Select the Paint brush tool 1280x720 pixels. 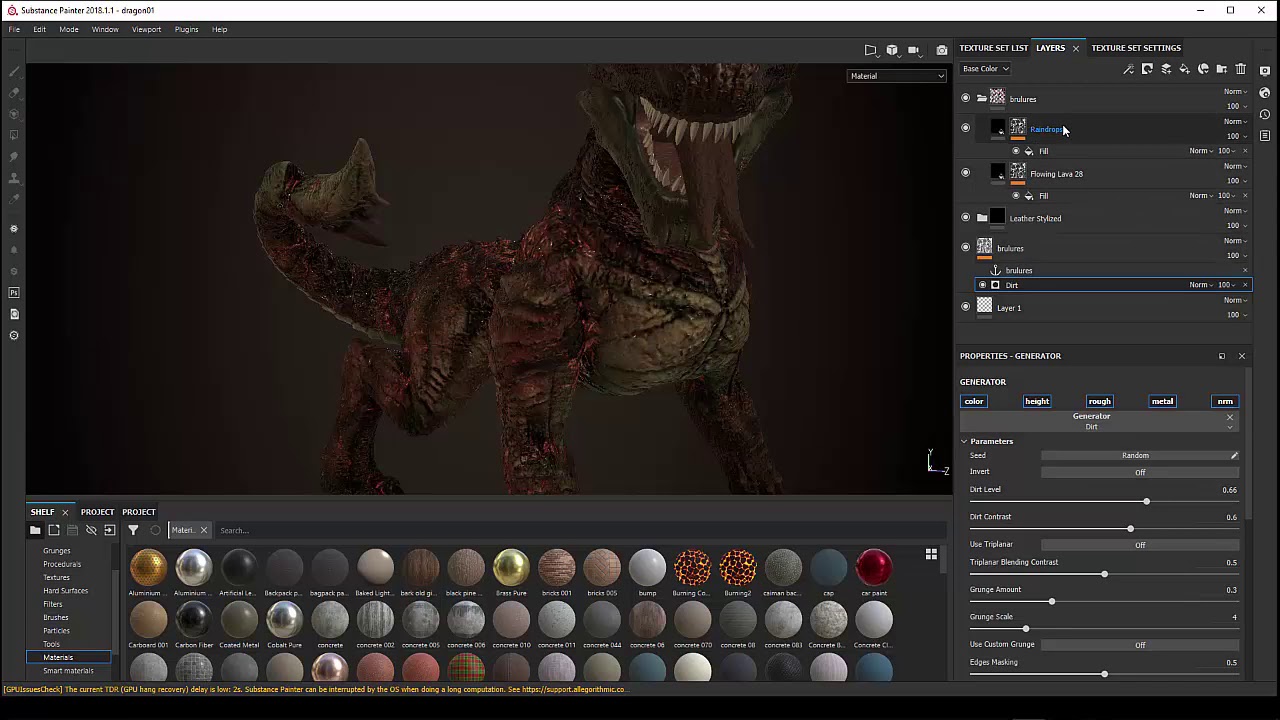[14, 72]
